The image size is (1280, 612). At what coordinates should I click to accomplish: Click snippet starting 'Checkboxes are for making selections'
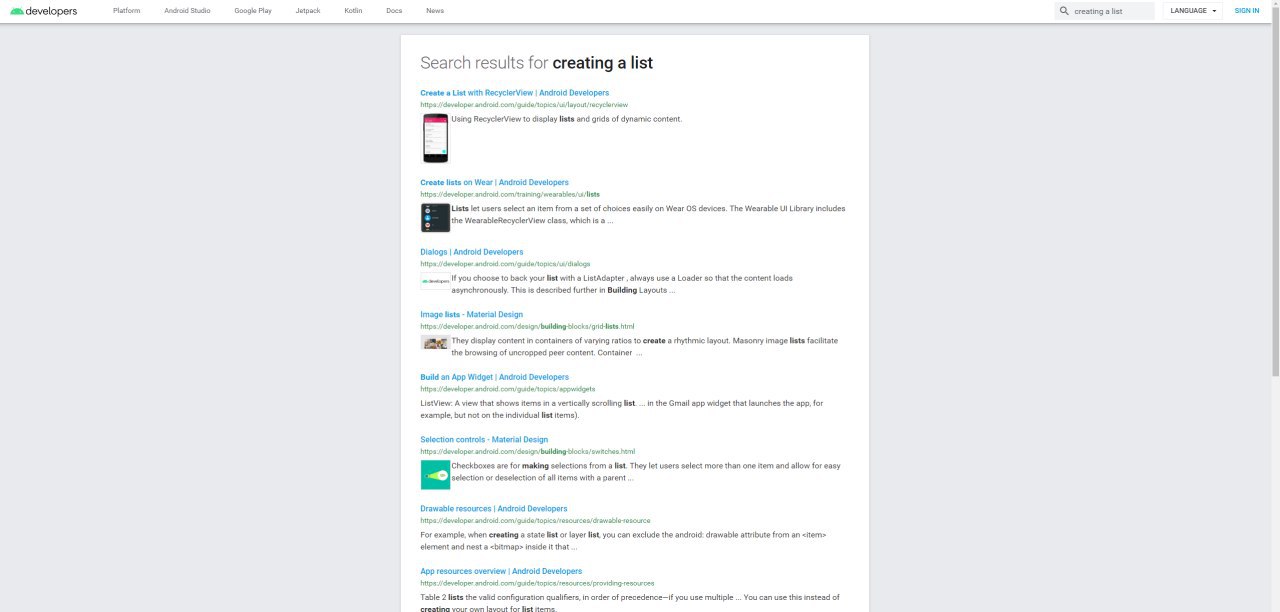[x=646, y=472]
